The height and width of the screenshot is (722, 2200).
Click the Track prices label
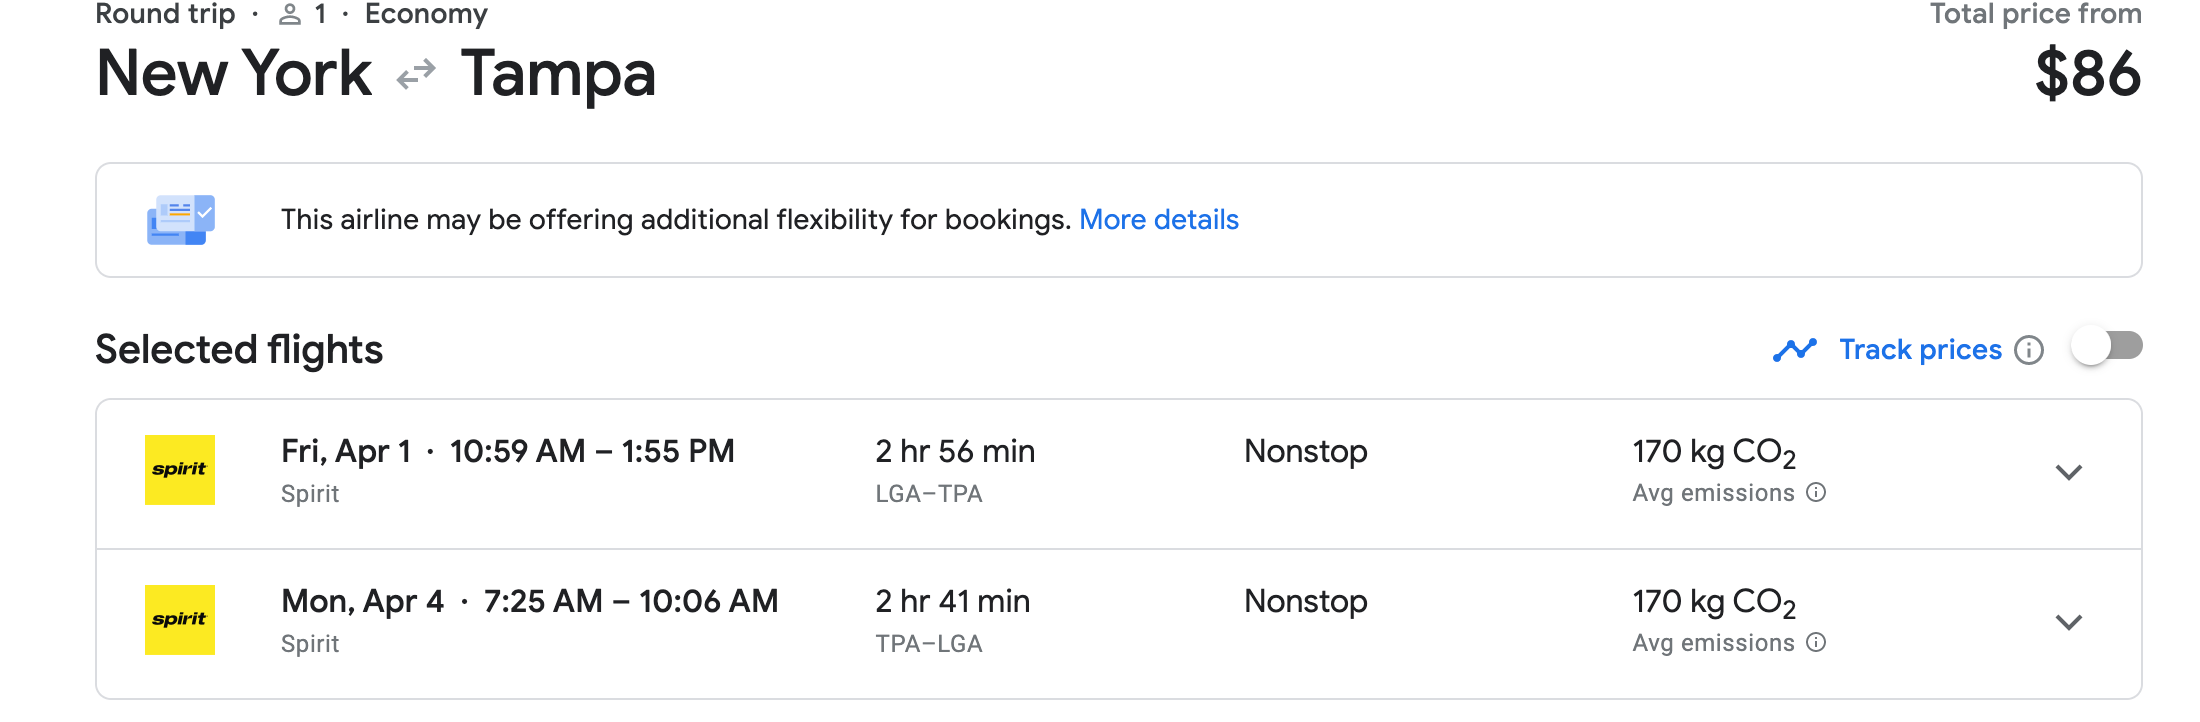click(x=1920, y=350)
